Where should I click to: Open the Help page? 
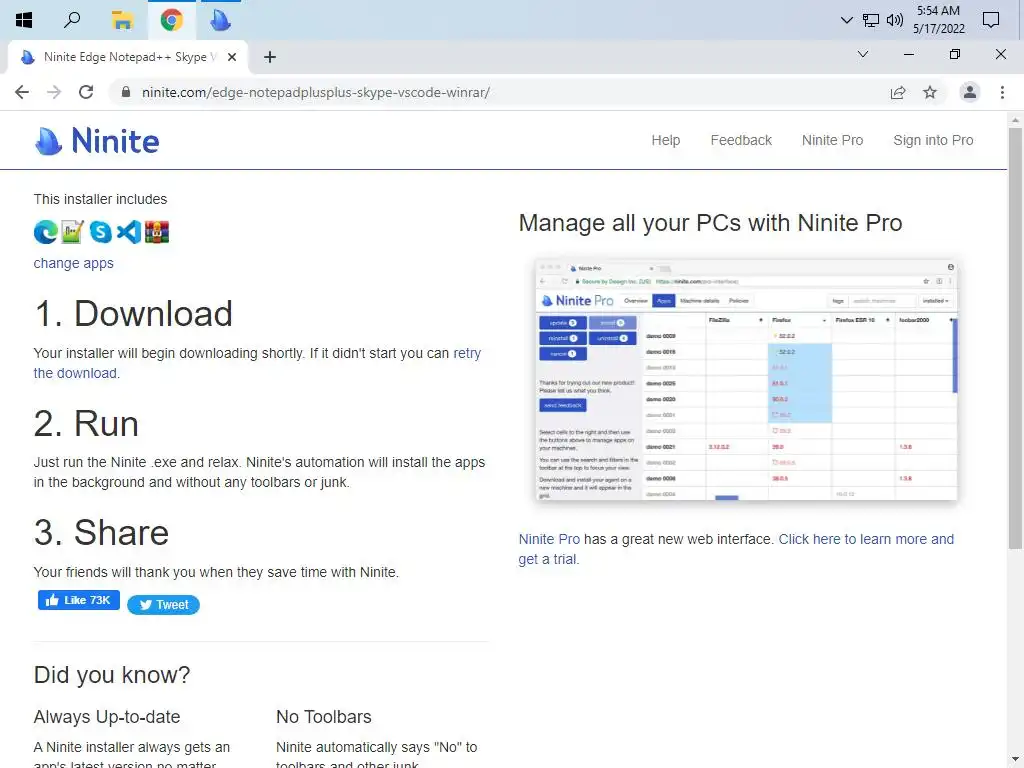point(665,140)
